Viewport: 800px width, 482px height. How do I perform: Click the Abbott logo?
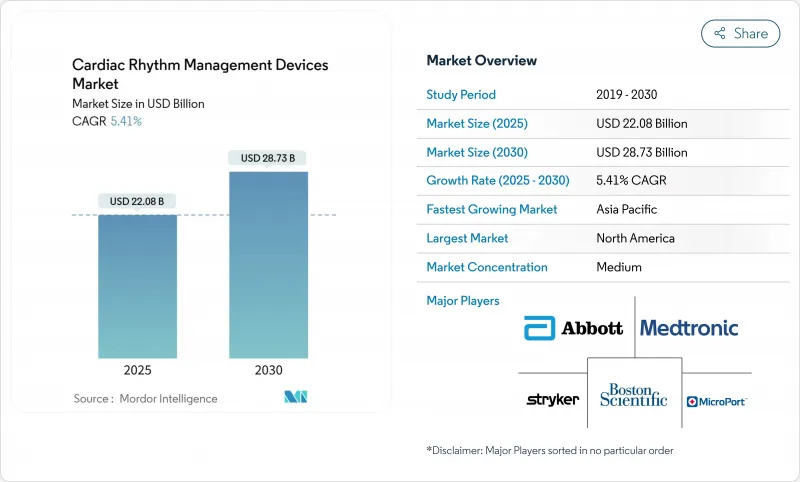pyautogui.click(x=574, y=328)
